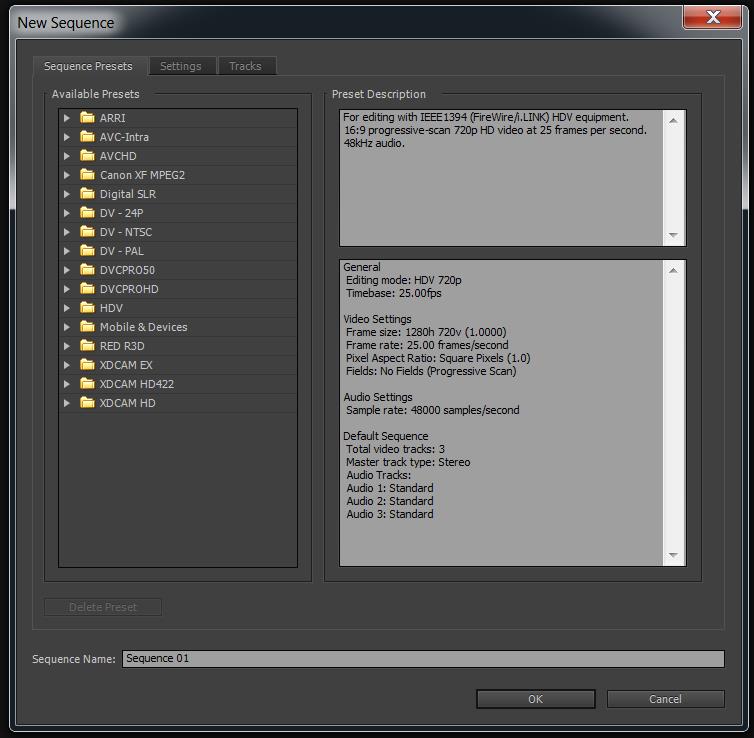Click the RED R3D folder icon
The height and width of the screenshot is (738, 754).
(87, 346)
